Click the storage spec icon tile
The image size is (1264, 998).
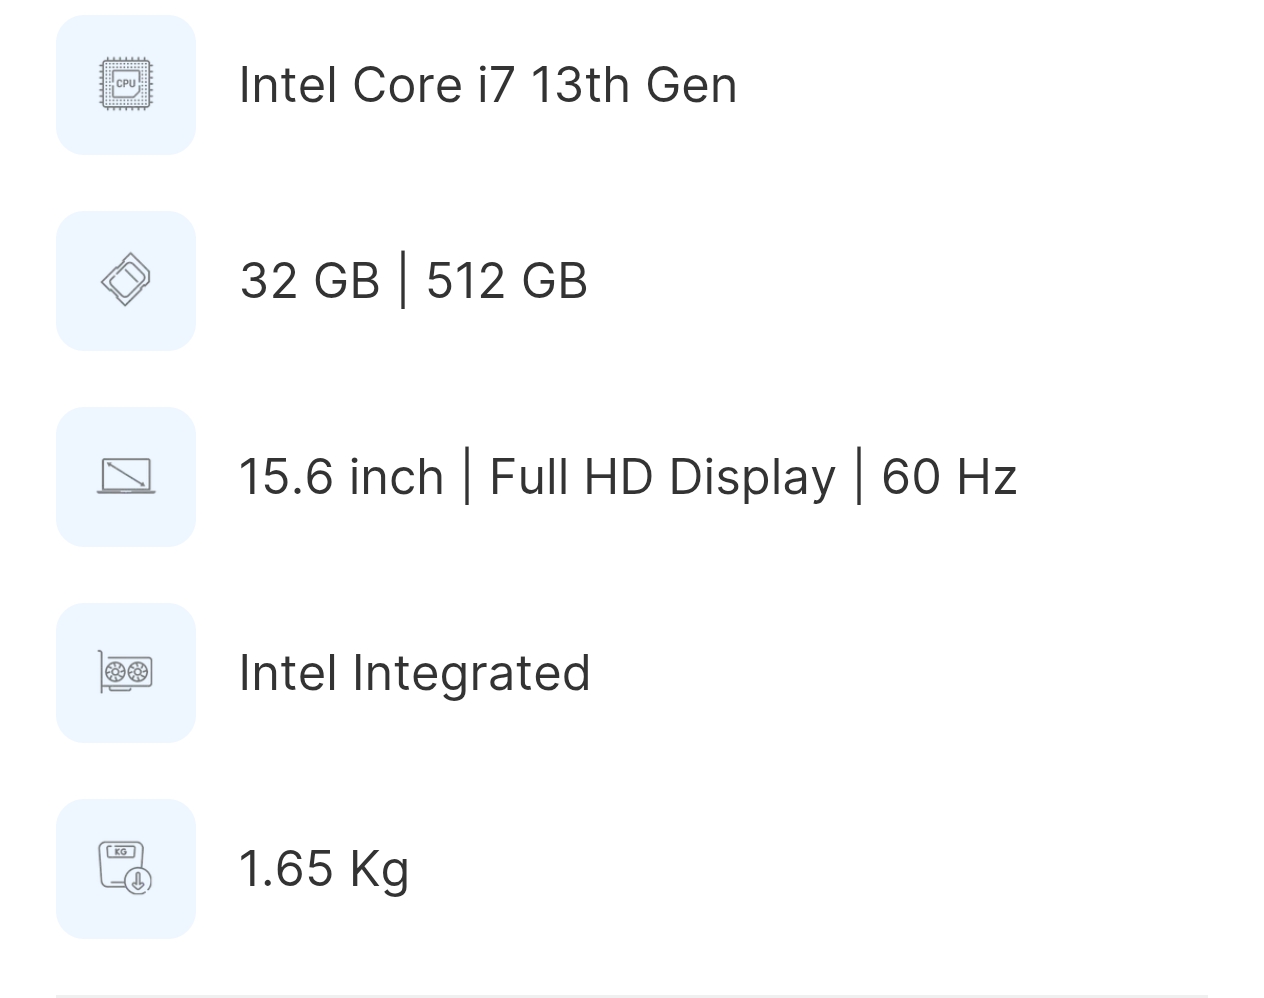click(x=125, y=281)
